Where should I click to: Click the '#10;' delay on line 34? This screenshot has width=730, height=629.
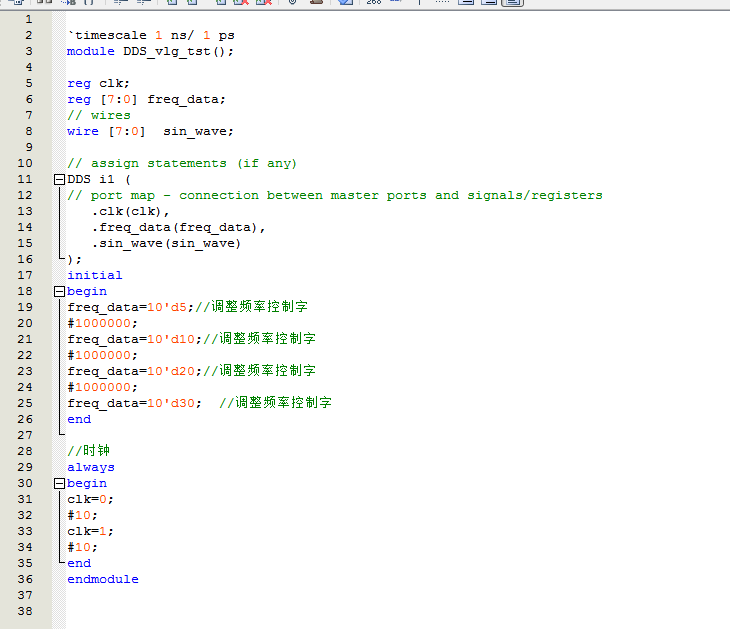point(82,548)
